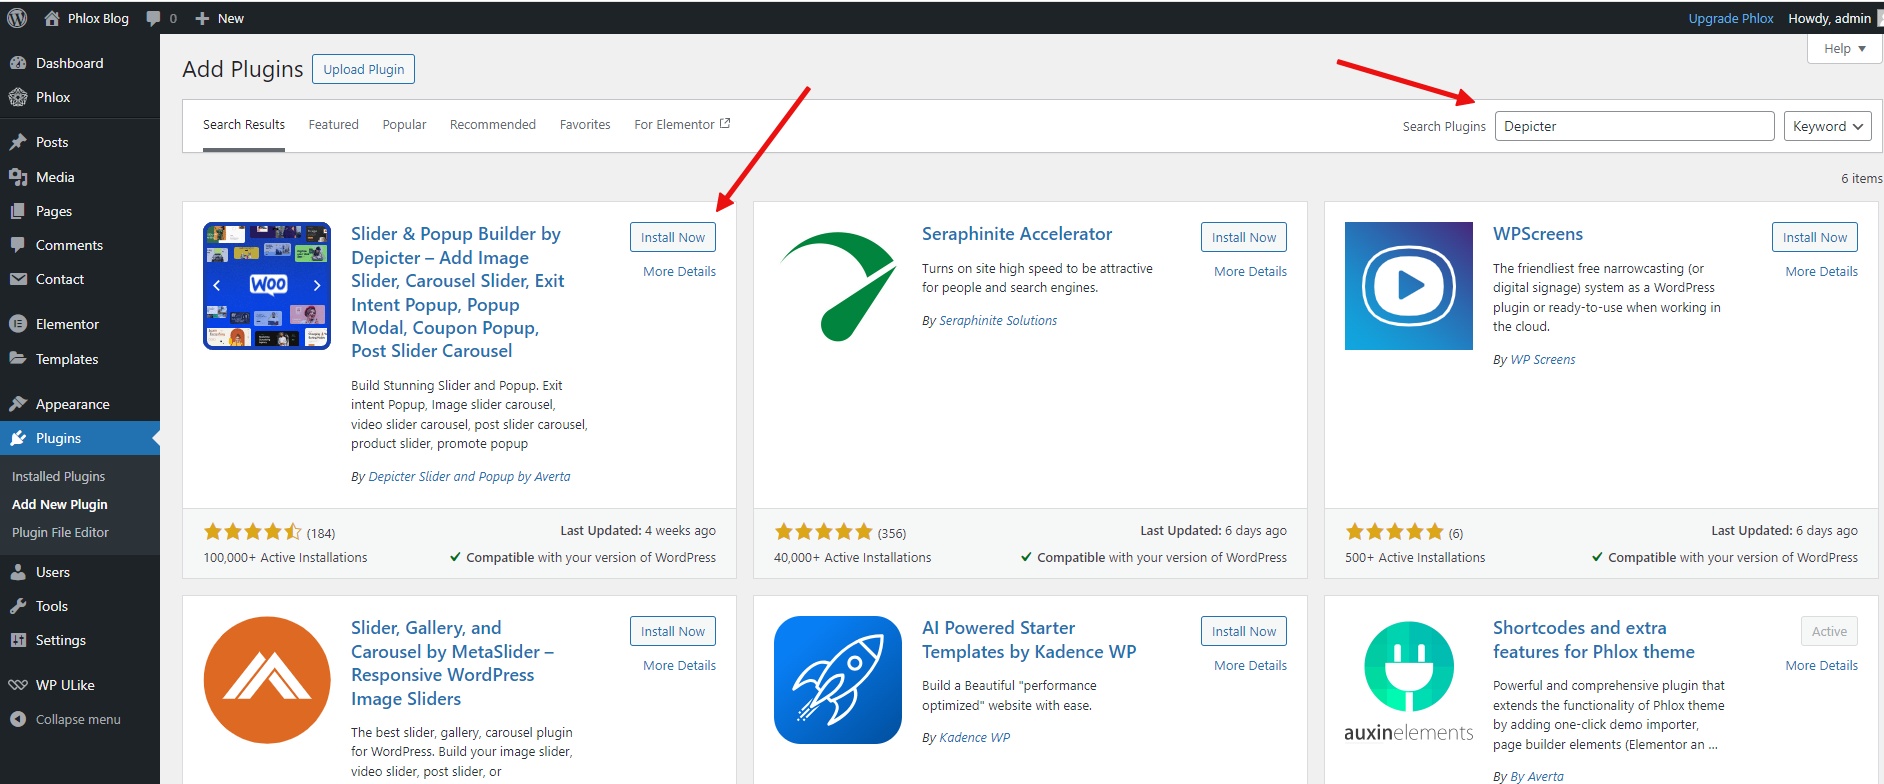Click the Dashboard gauge icon in sidebar
Screen dimensions: 1884x784
[x=18, y=63]
